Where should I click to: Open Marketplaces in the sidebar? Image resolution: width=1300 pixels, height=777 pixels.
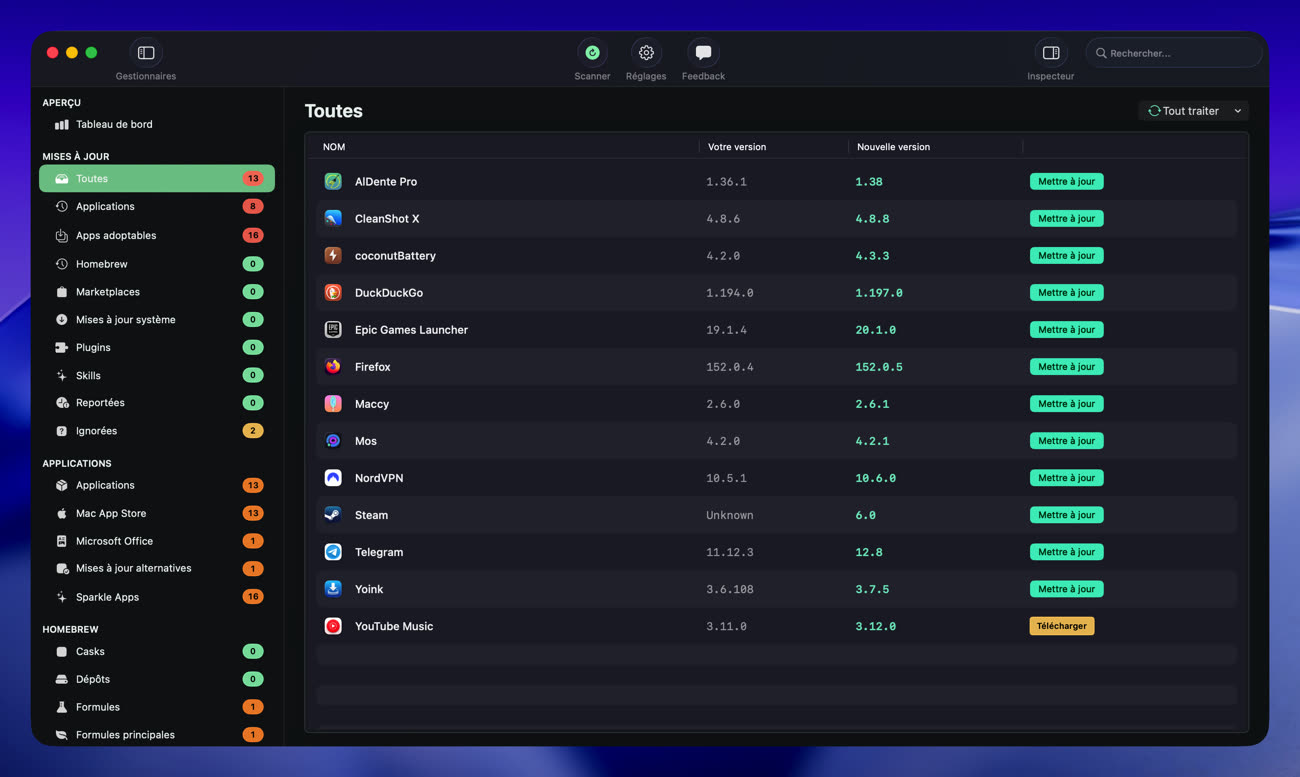pos(157,292)
